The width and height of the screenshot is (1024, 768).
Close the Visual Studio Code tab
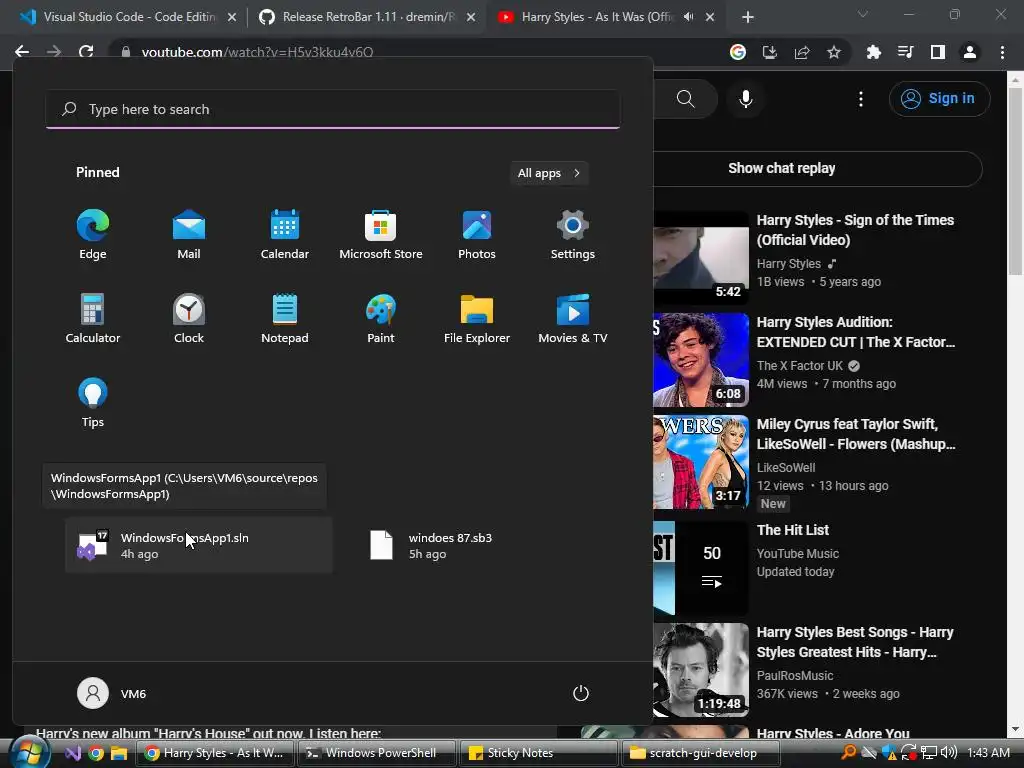click(232, 18)
